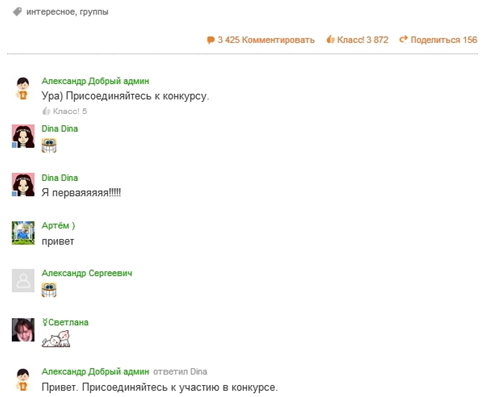Click the grinning smiley in Dina's comment
This screenshot has width=482, height=397.
(x=49, y=146)
